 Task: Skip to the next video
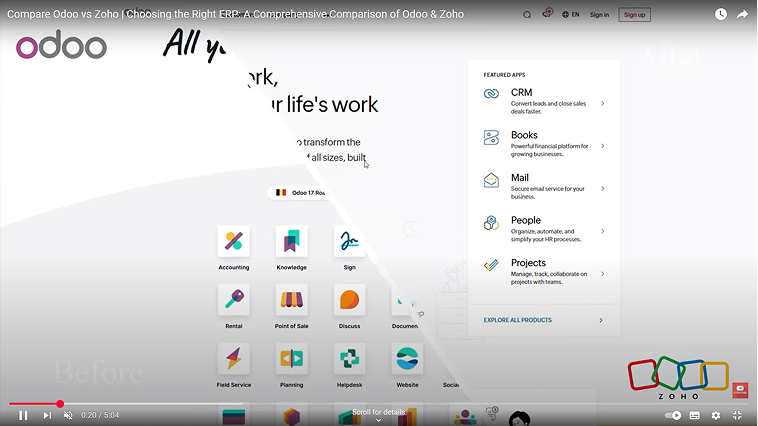tap(47, 415)
